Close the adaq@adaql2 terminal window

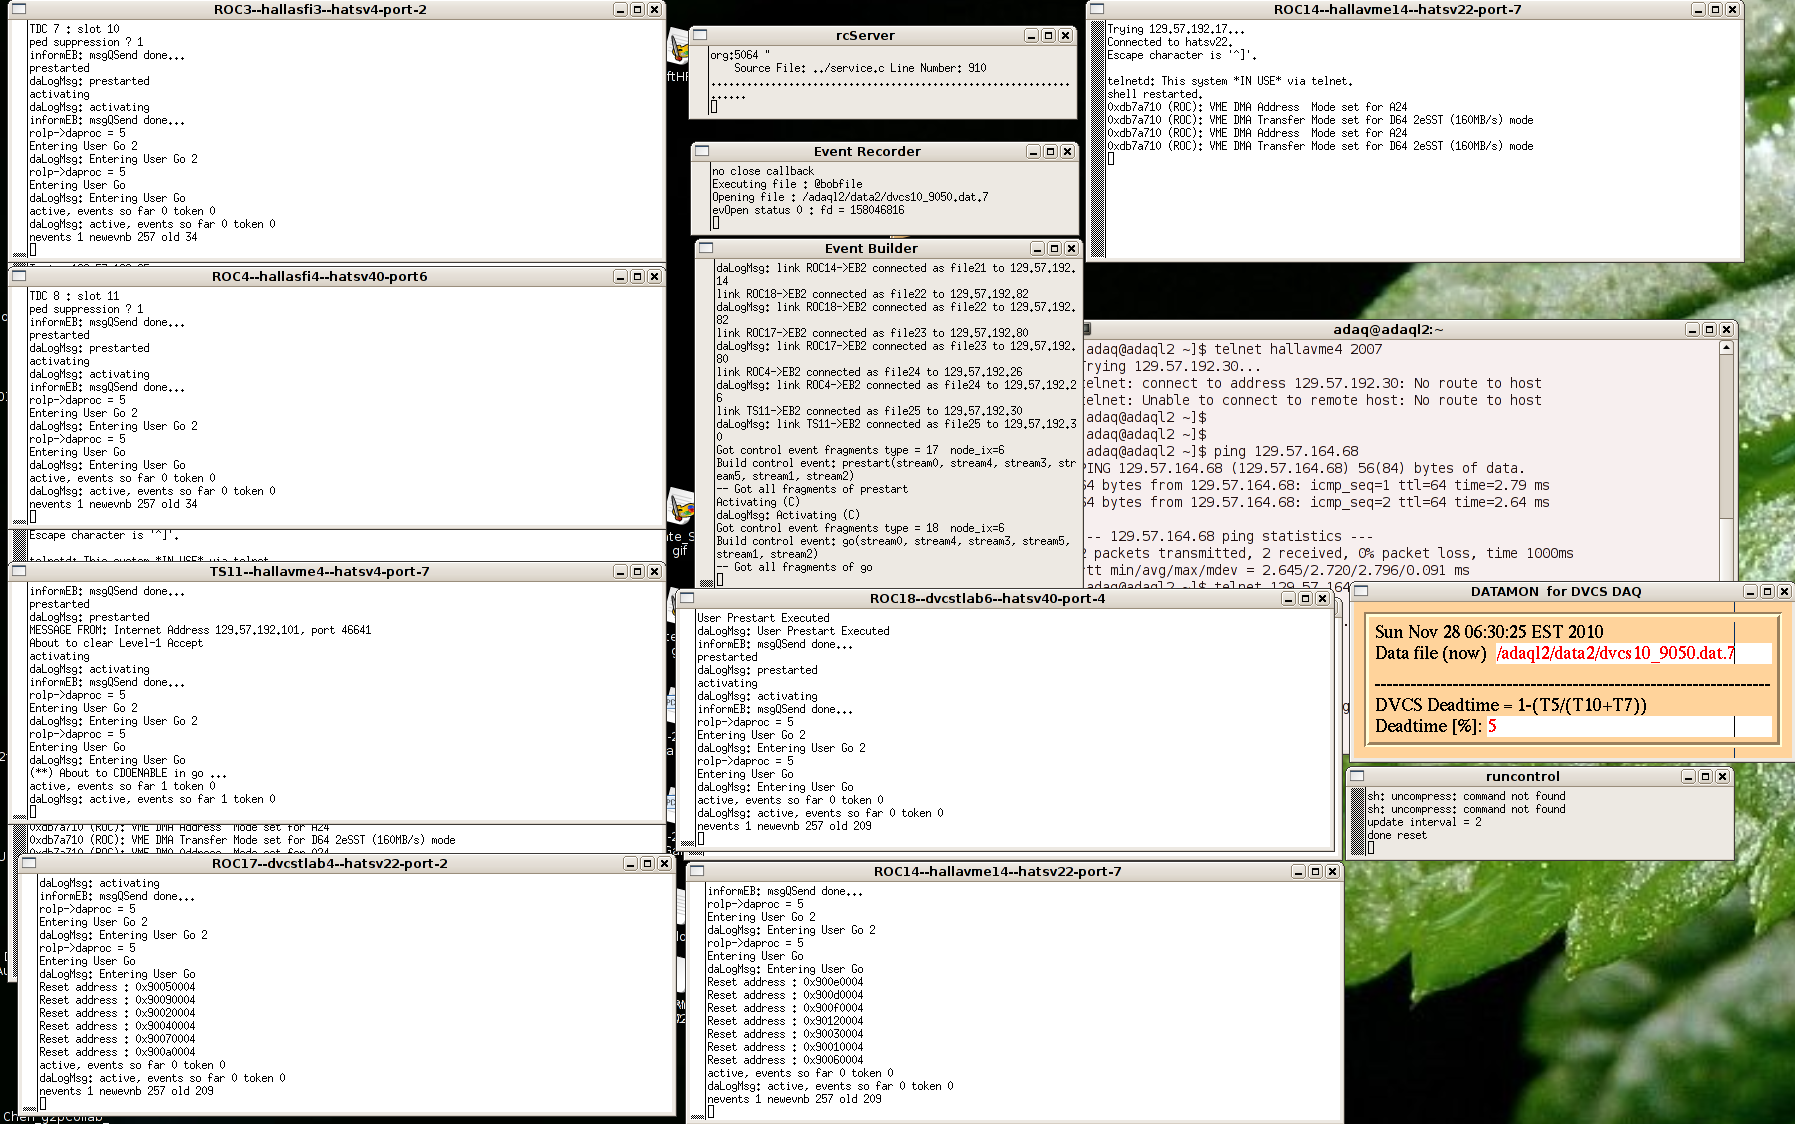(1726, 329)
